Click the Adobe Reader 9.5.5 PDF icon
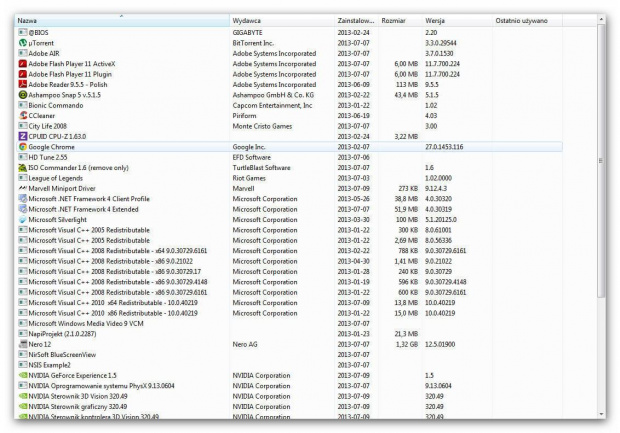Viewport: 620px width, 433px height. [x=23, y=84]
